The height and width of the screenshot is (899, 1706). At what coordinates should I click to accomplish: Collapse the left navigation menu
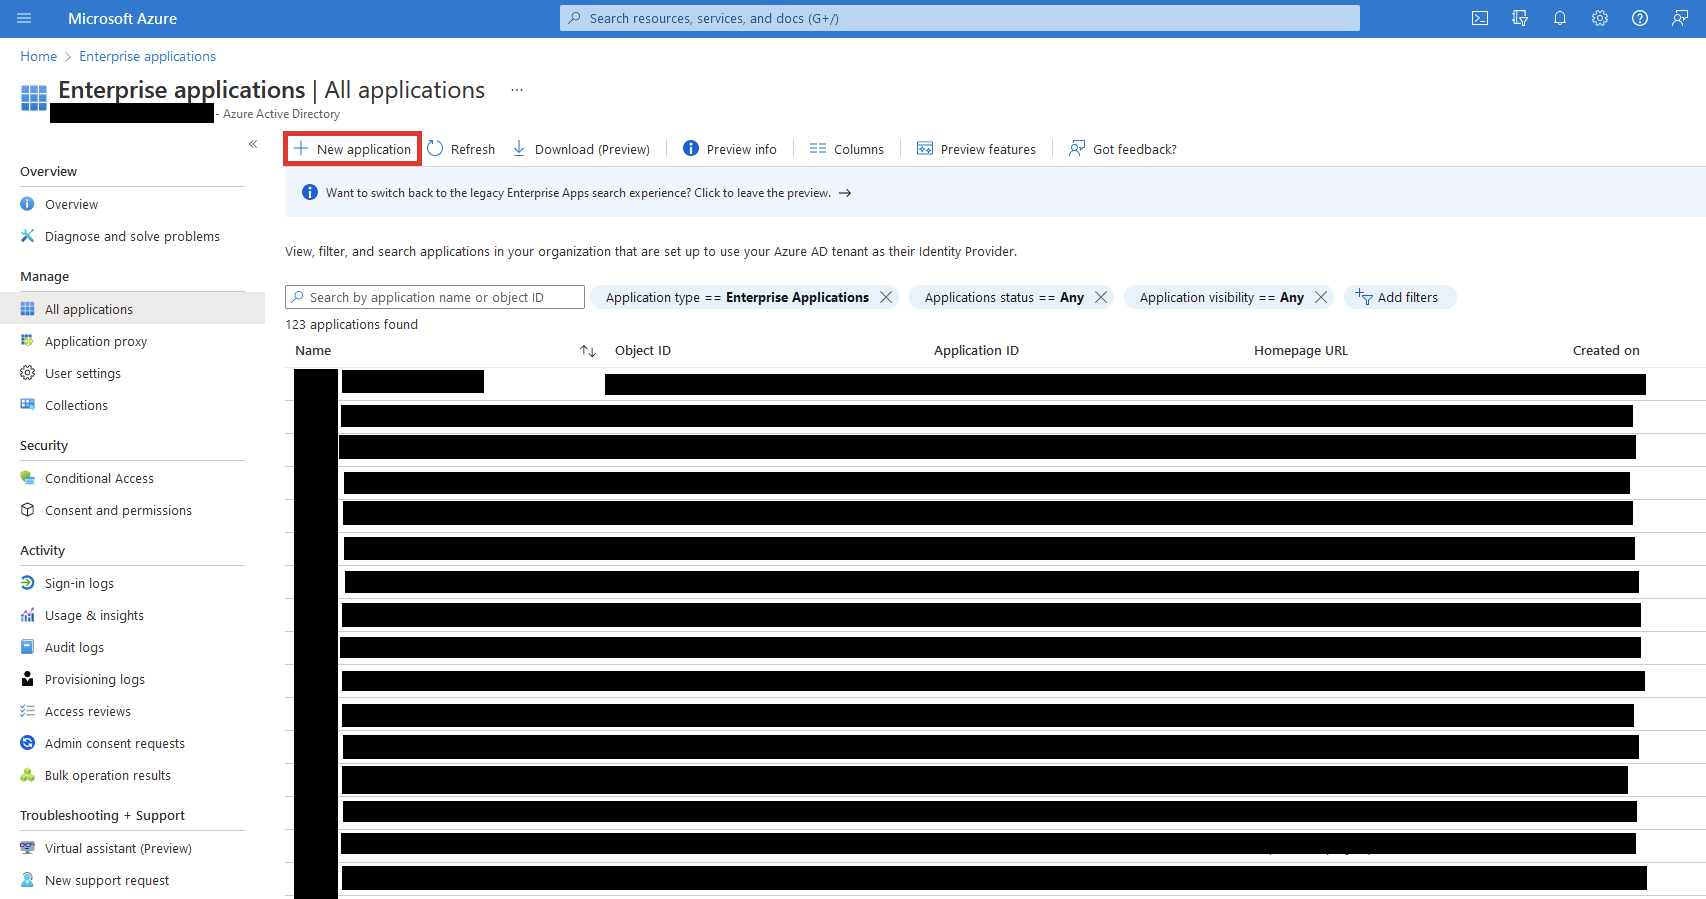click(x=253, y=144)
